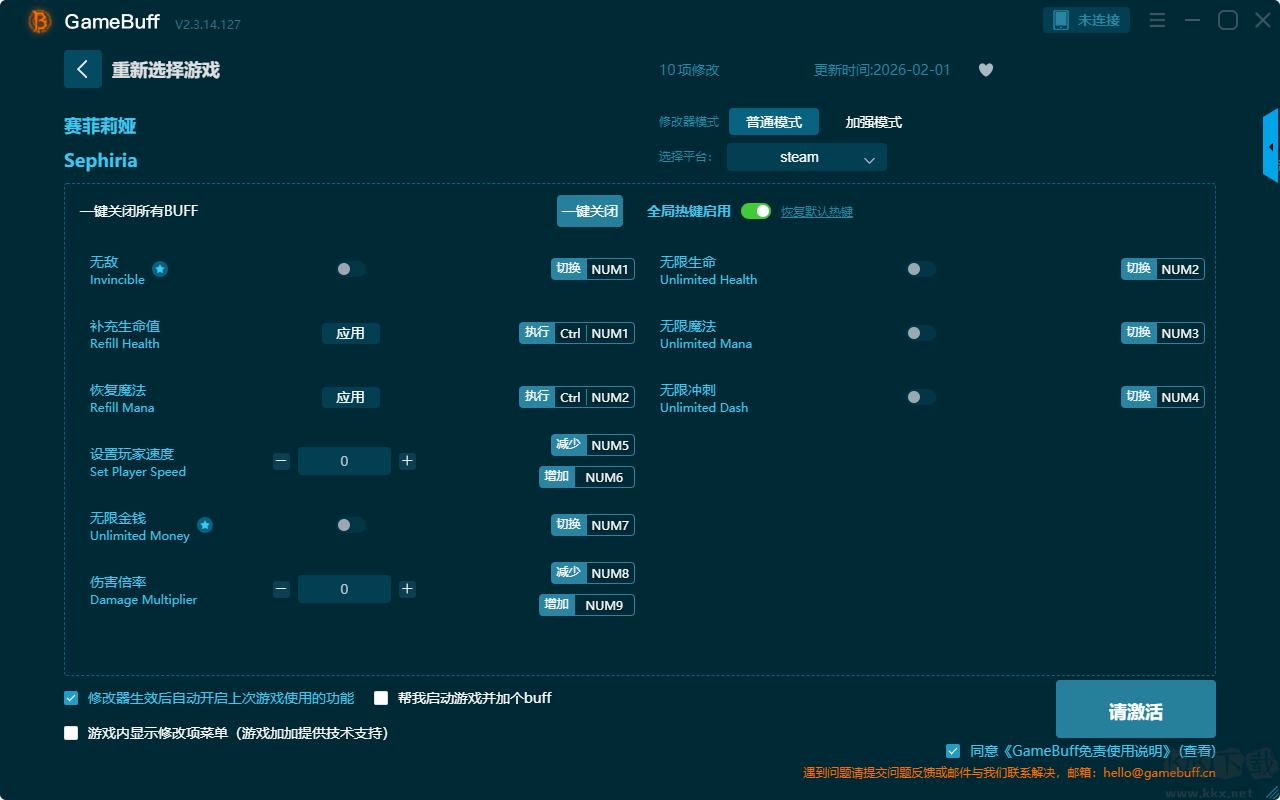
Task: Click the Set Player Speed value field
Action: tap(344, 461)
